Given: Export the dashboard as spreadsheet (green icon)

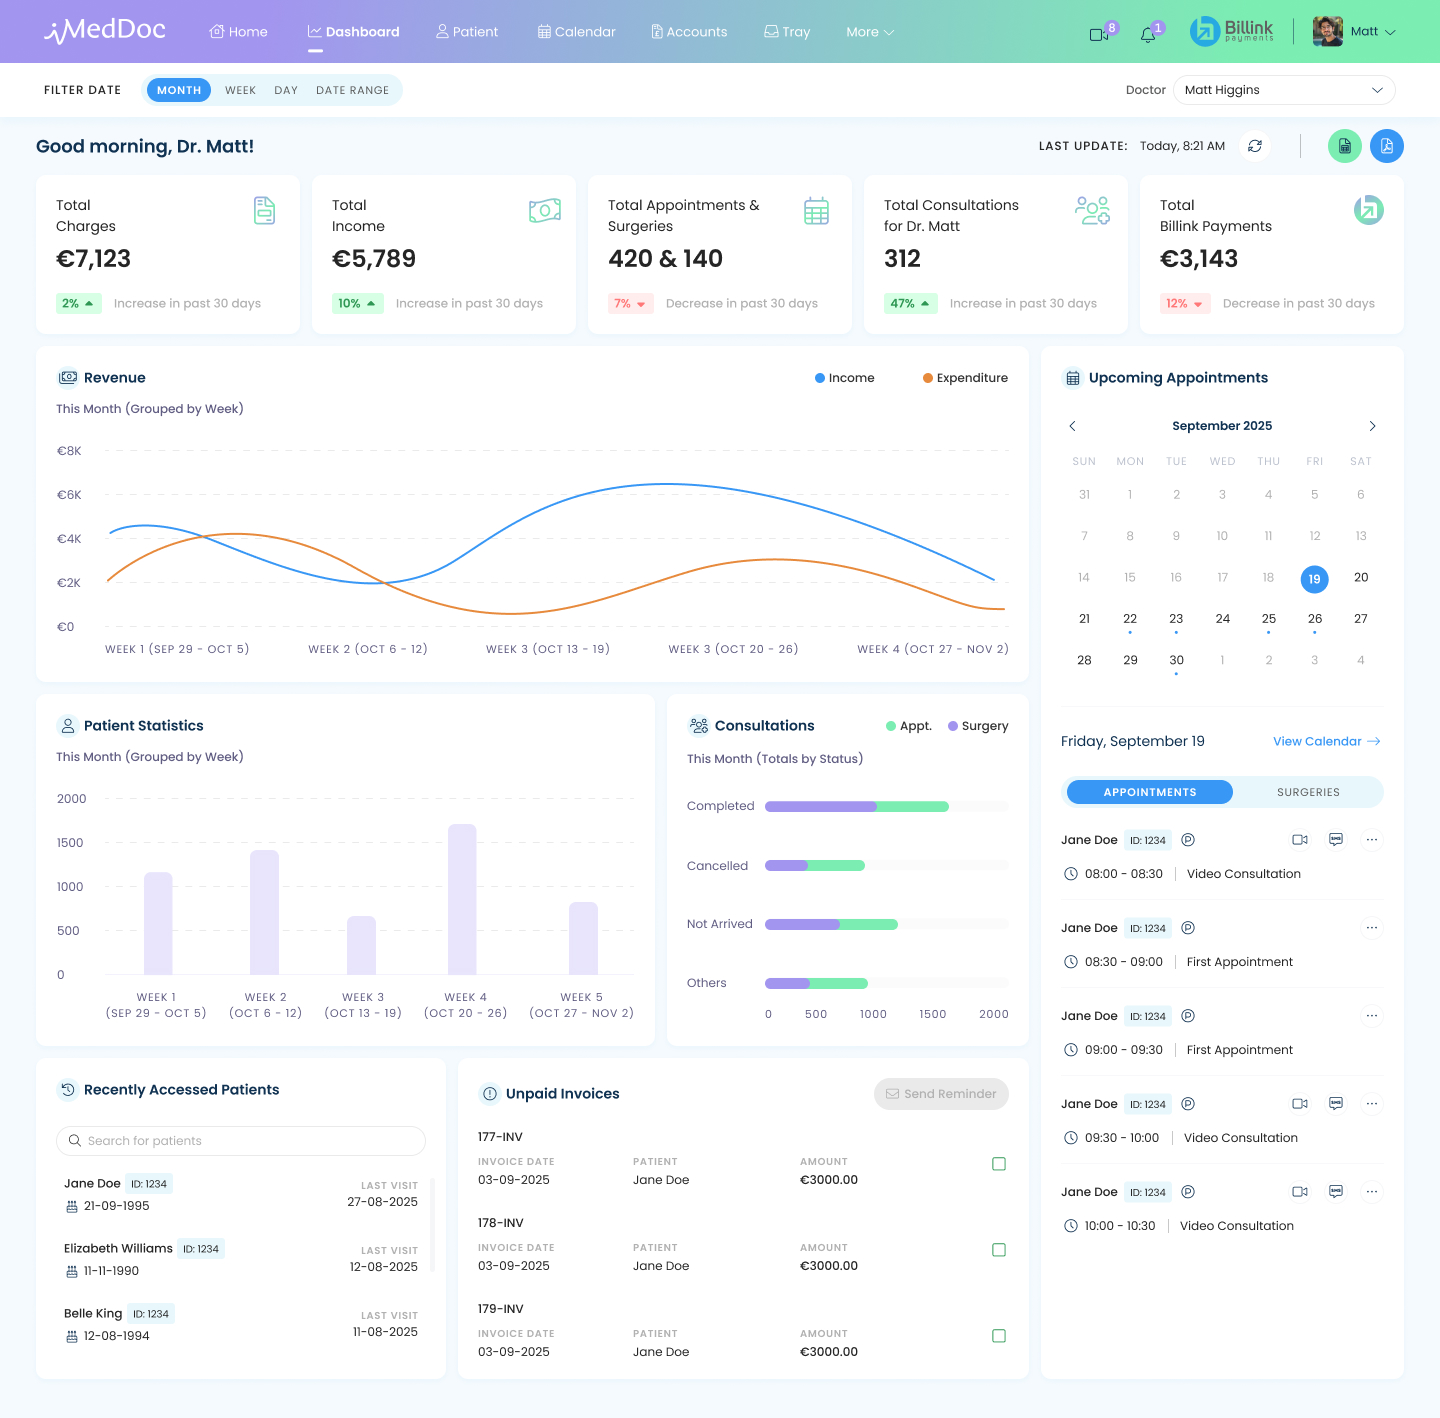Looking at the screenshot, I should click(1345, 146).
